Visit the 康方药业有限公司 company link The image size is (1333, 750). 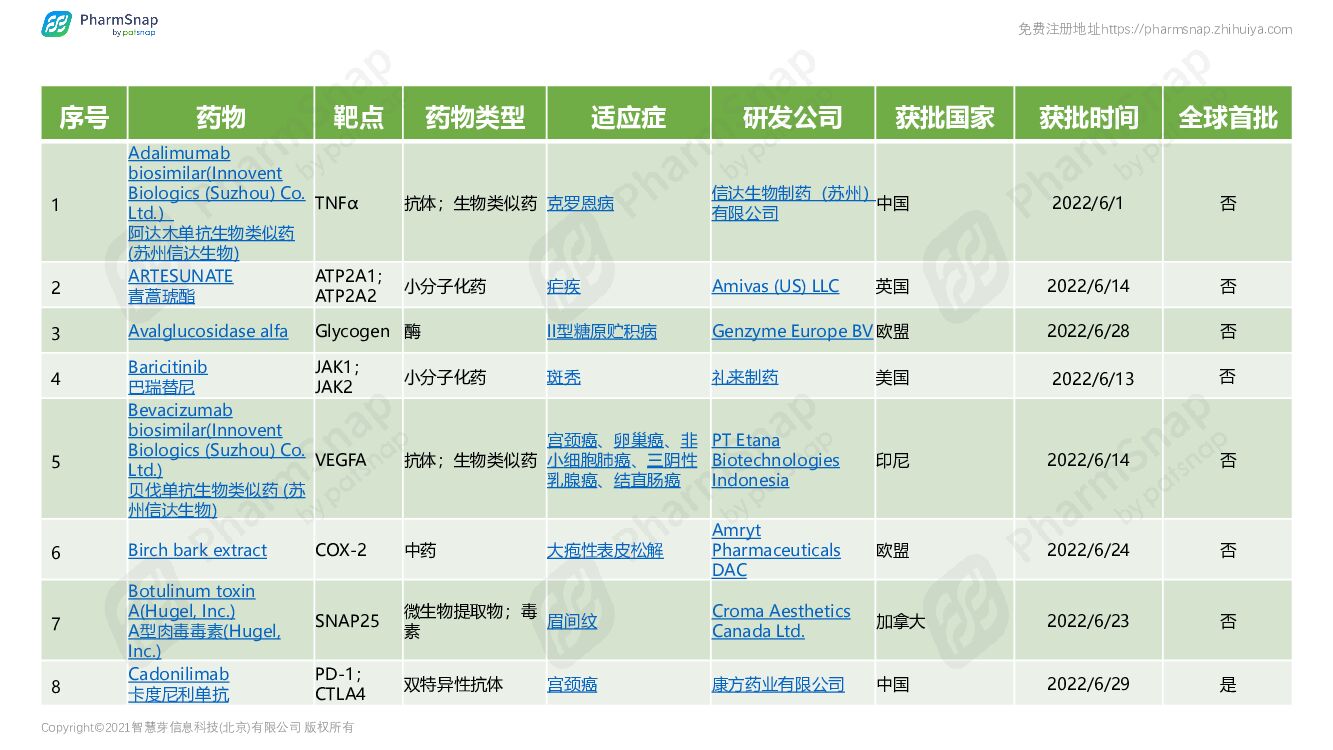click(x=778, y=684)
